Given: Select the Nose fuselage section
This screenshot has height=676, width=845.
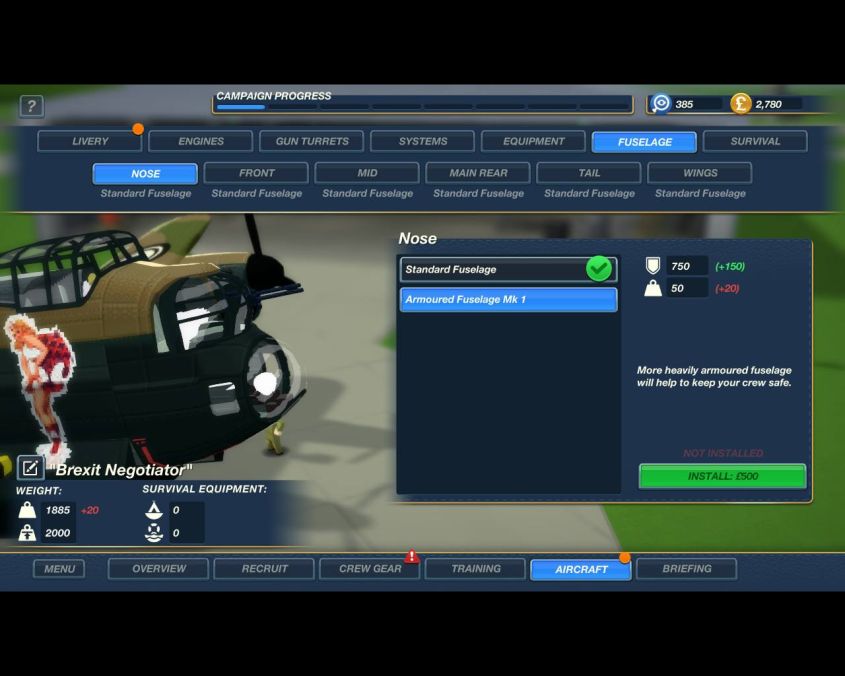Looking at the screenshot, I should pos(146,174).
